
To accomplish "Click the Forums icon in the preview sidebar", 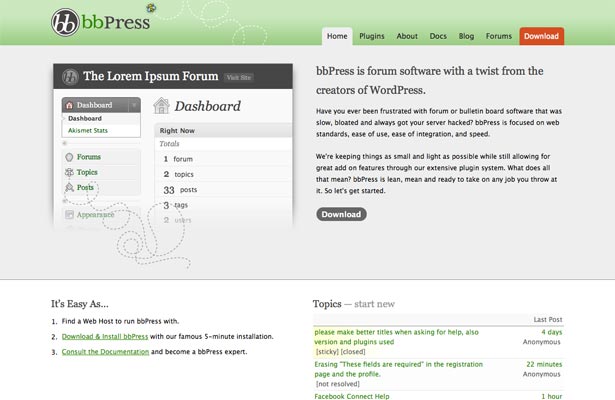I will [69, 157].
